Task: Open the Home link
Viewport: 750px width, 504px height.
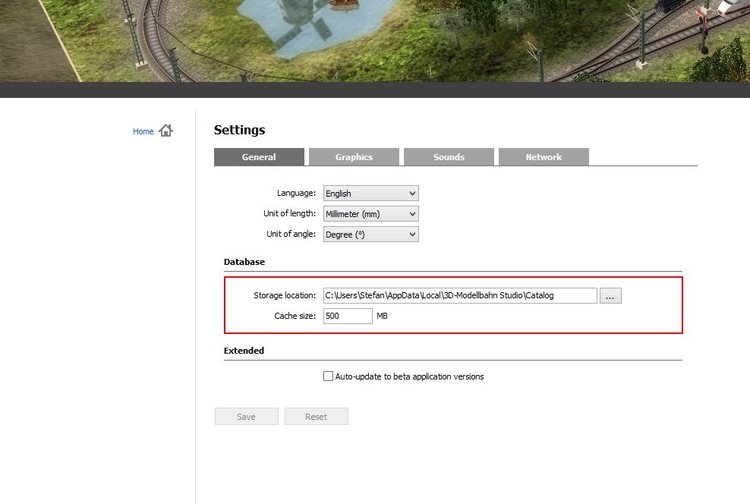Action: tap(143, 131)
